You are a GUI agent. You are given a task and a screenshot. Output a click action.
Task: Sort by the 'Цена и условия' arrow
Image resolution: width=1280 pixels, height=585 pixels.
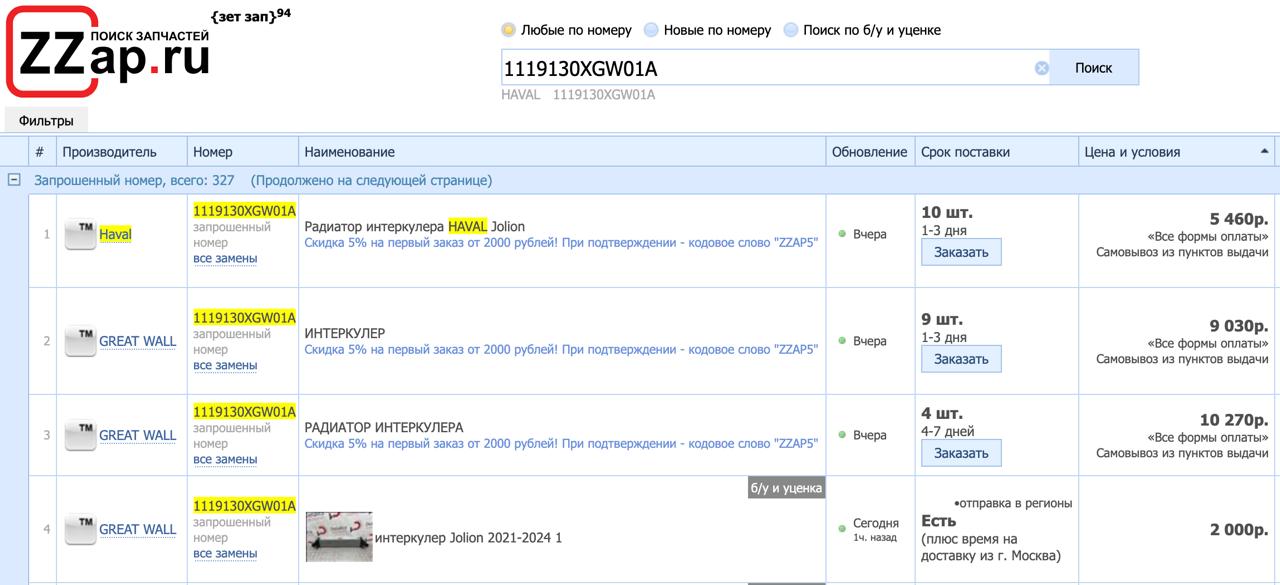coord(1265,151)
